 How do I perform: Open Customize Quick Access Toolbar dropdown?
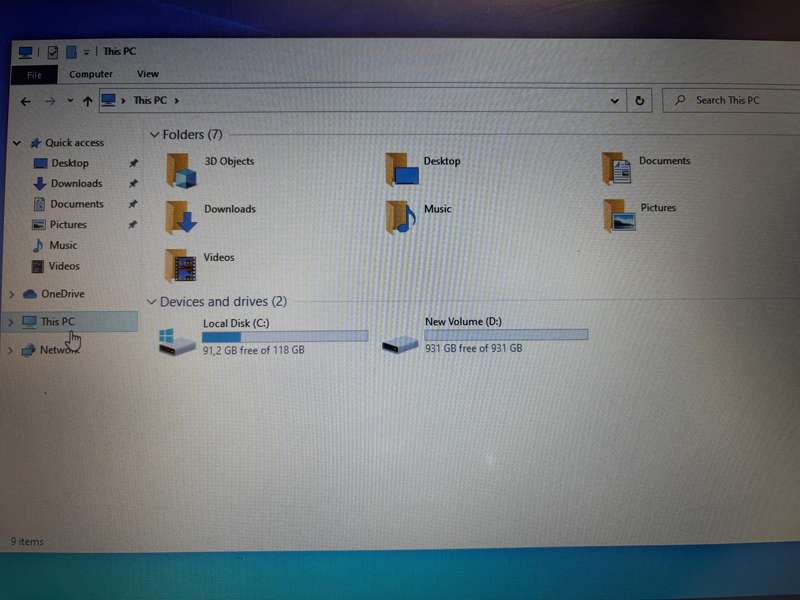tap(87, 52)
